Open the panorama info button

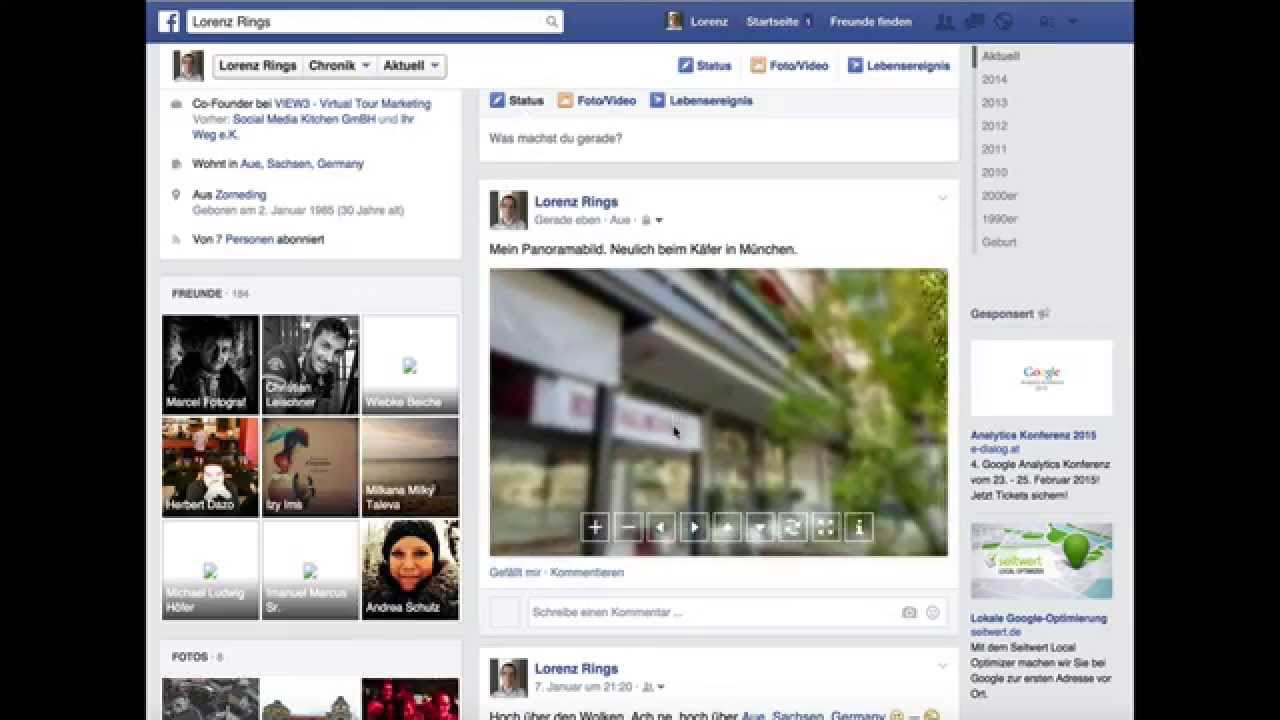(859, 528)
